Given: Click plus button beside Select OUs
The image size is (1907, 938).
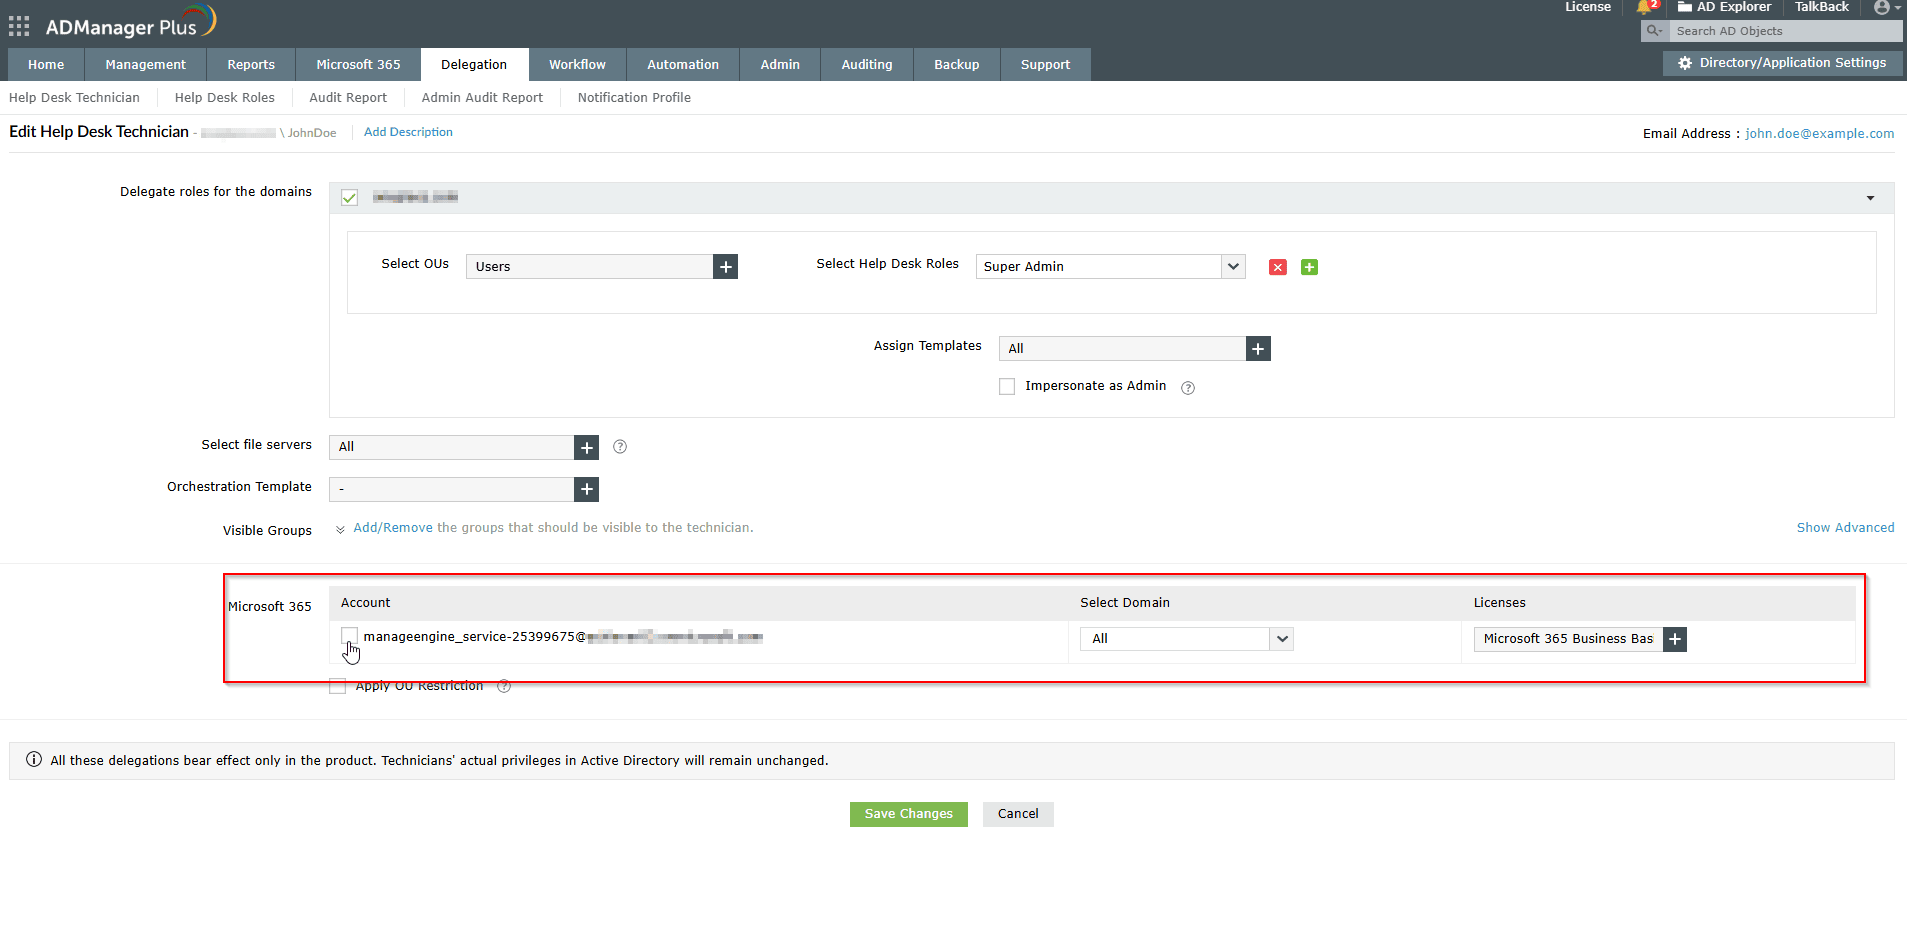Looking at the screenshot, I should click(725, 267).
